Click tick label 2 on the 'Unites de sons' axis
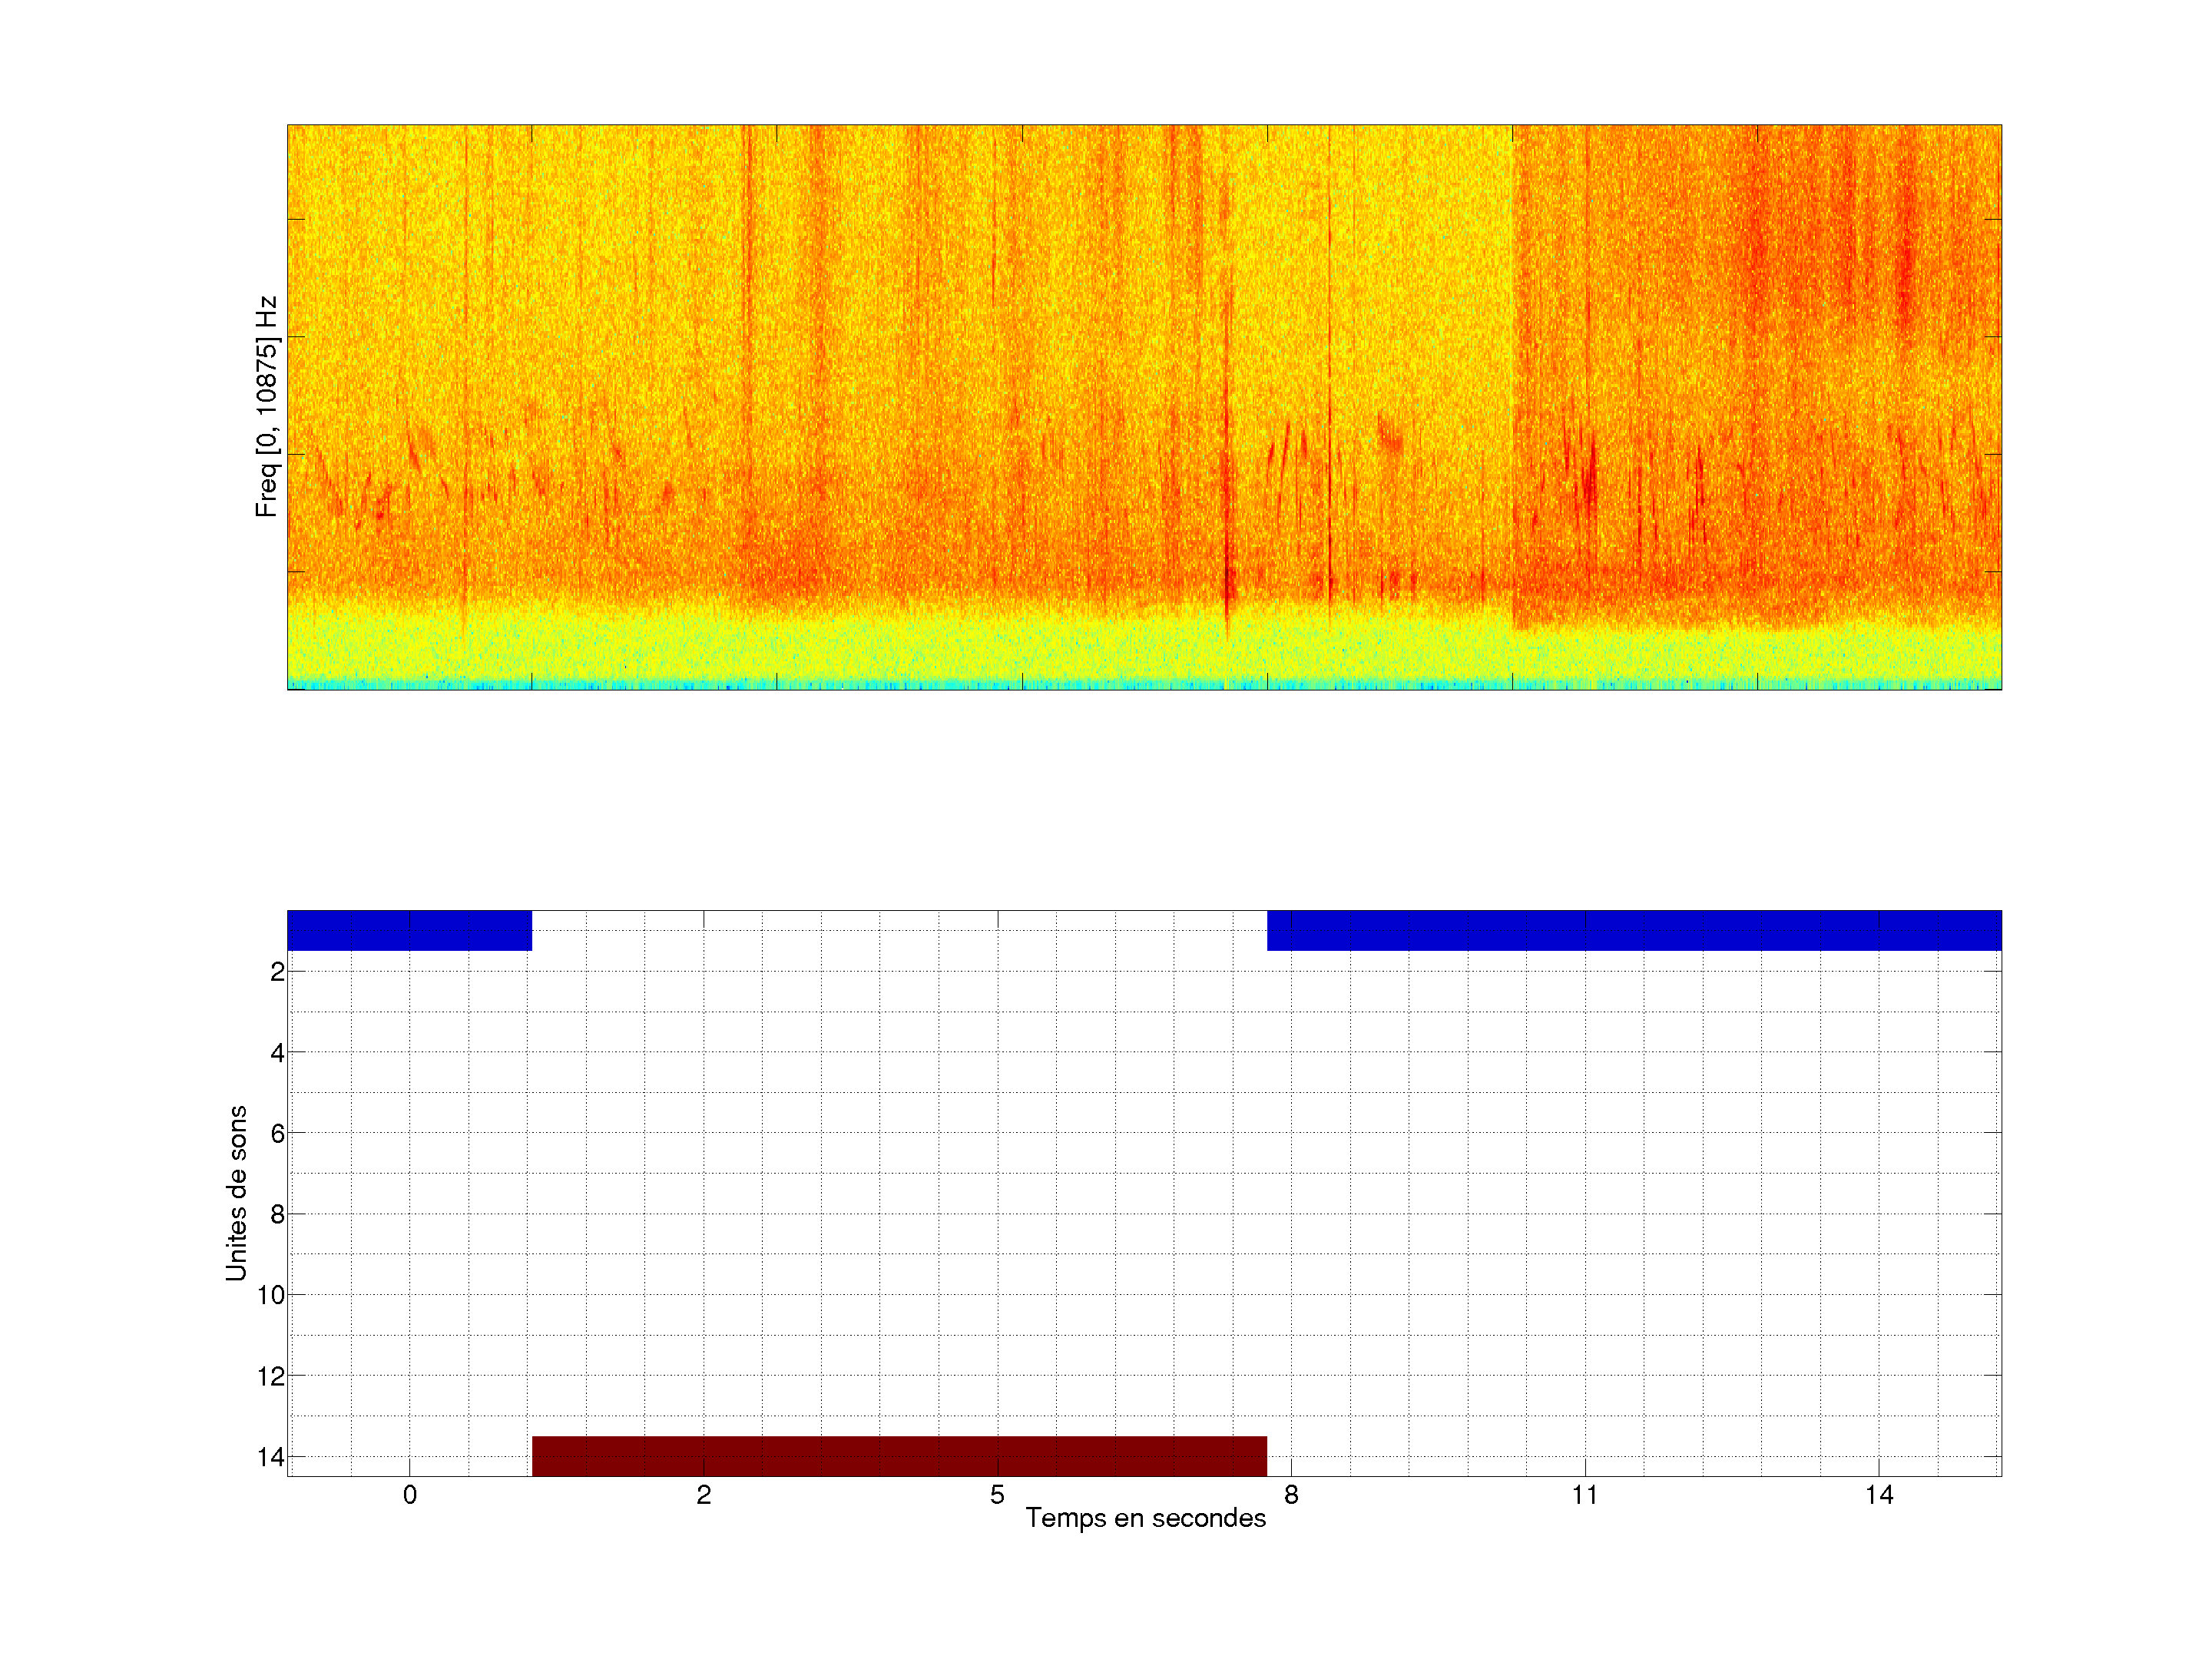 click(277, 972)
